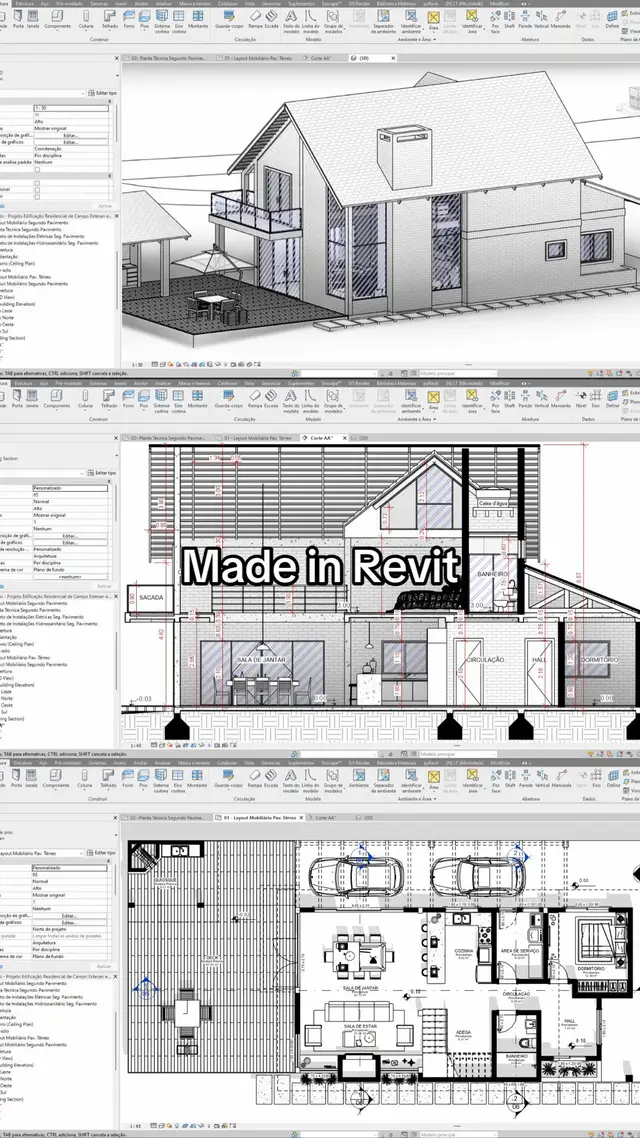Click Editar tipo button in middle window
This screenshot has height=1138, width=640.
click(x=101, y=473)
